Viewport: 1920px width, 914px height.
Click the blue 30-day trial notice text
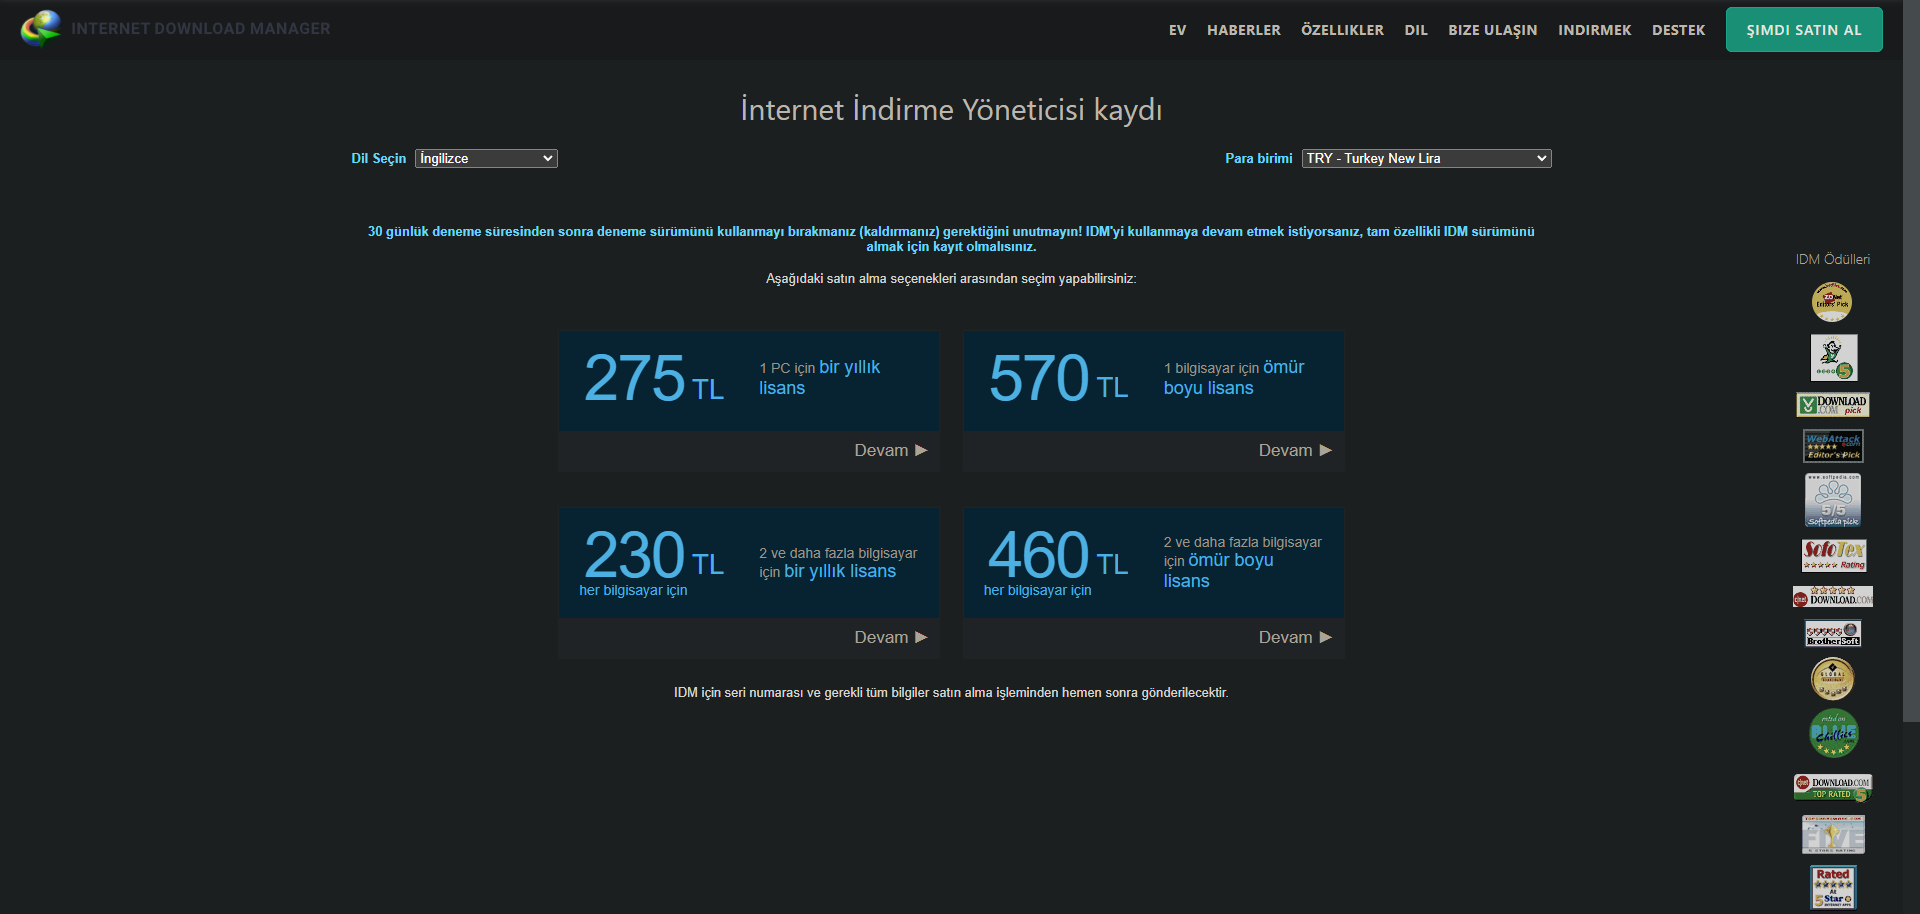coord(951,239)
